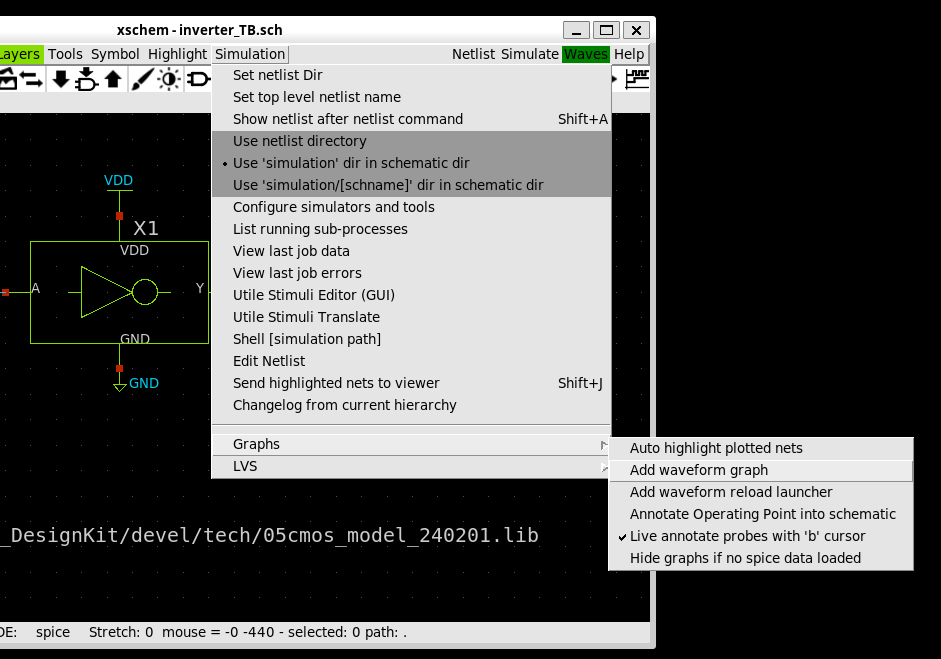Choose 'Utile Stimuli Editor (GUI)'
This screenshot has height=659, width=941.
412,295
